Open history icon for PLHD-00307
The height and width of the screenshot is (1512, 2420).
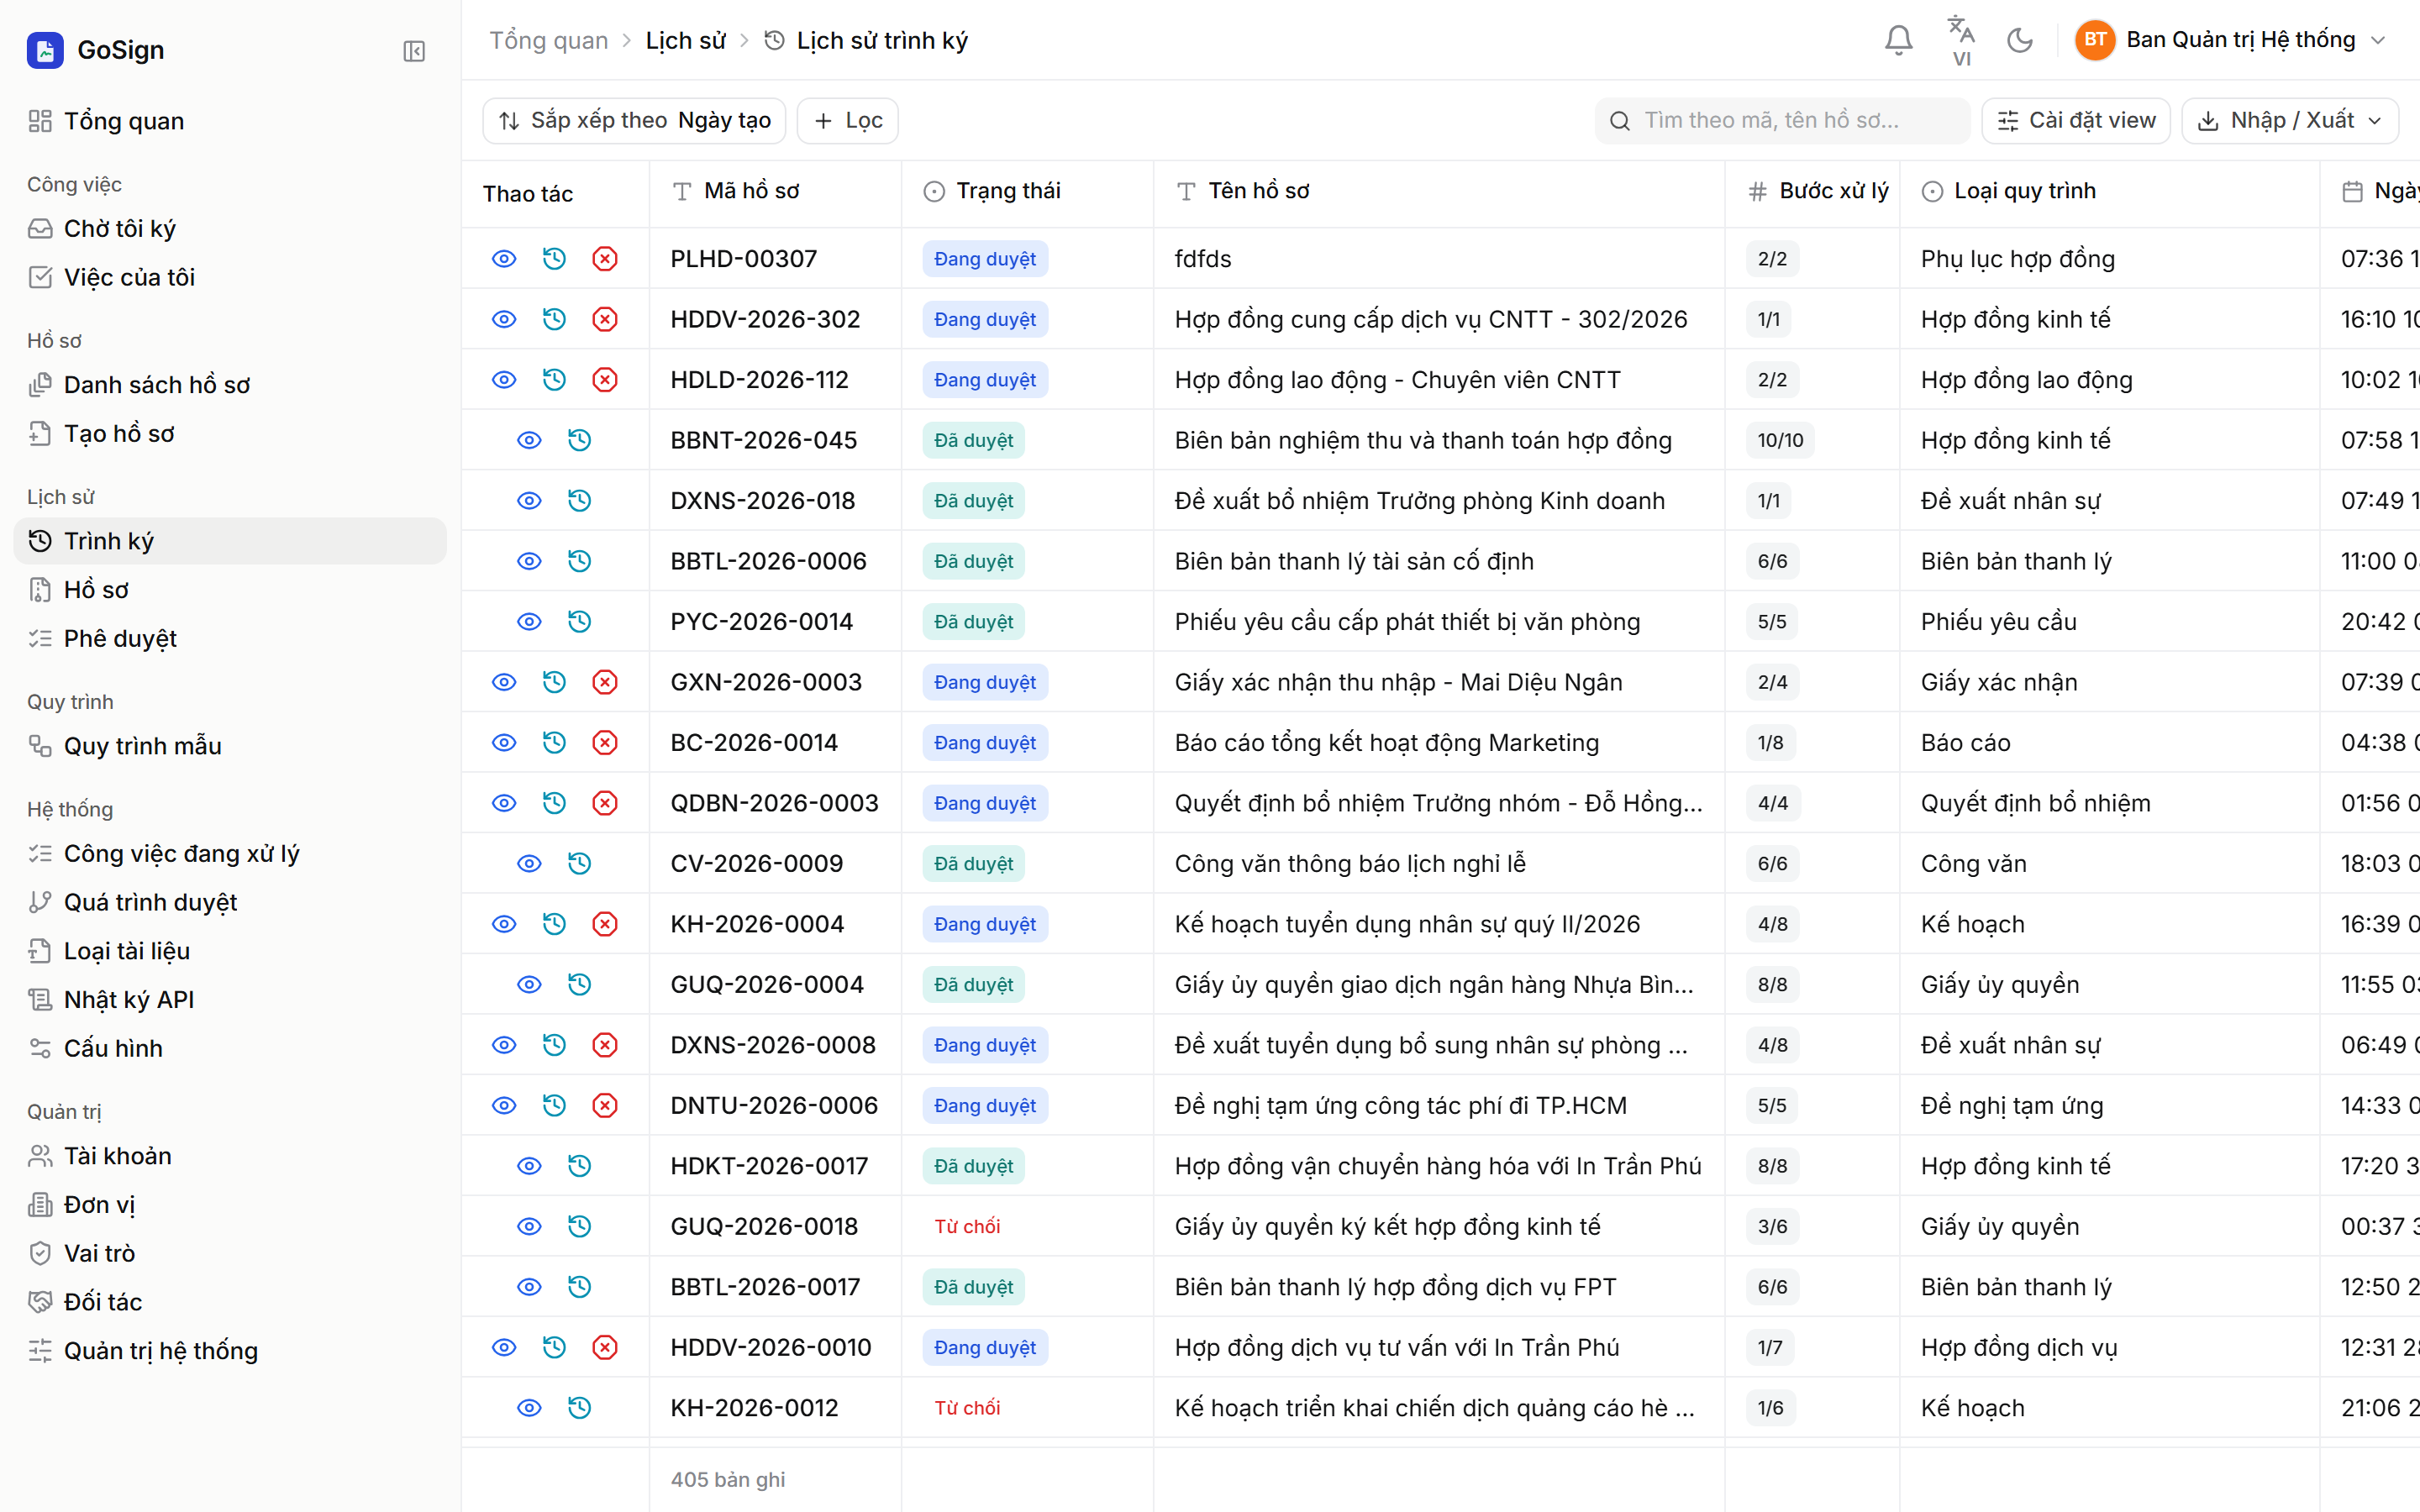coord(554,259)
